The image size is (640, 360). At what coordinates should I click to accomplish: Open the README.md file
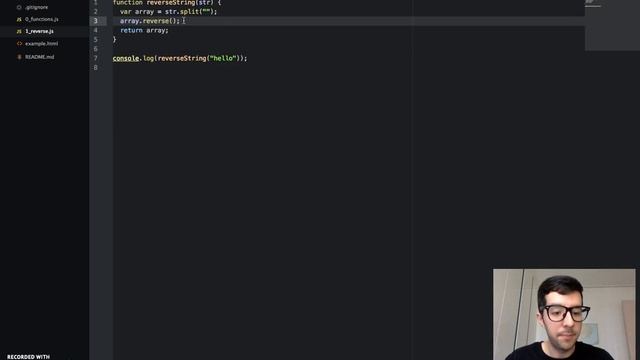tap(40, 57)
